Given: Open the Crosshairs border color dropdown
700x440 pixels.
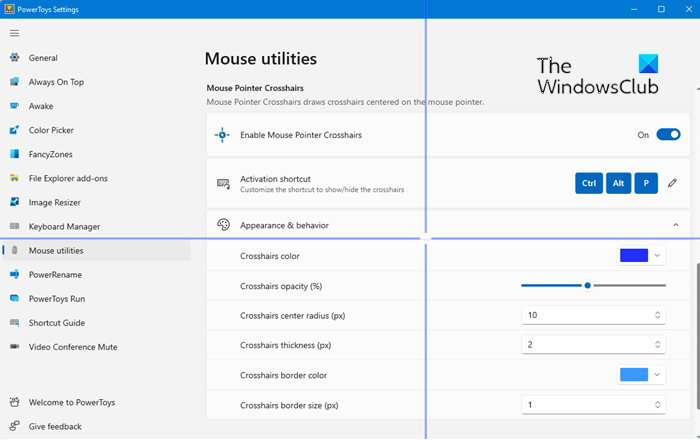Looking at the screenshot, I should (x=642, y=375).
